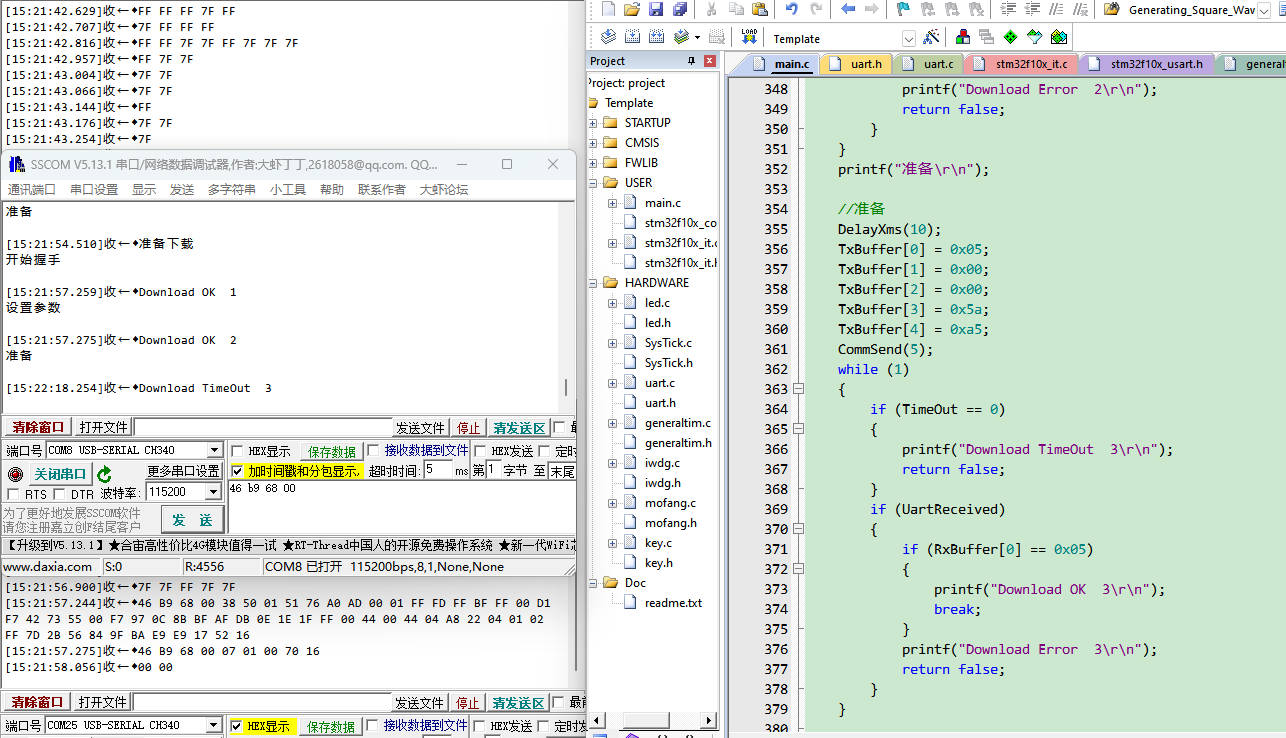1286x738 pixels.
Task: Click the Paste clipboard icon
Action: (x=760, y=9)
